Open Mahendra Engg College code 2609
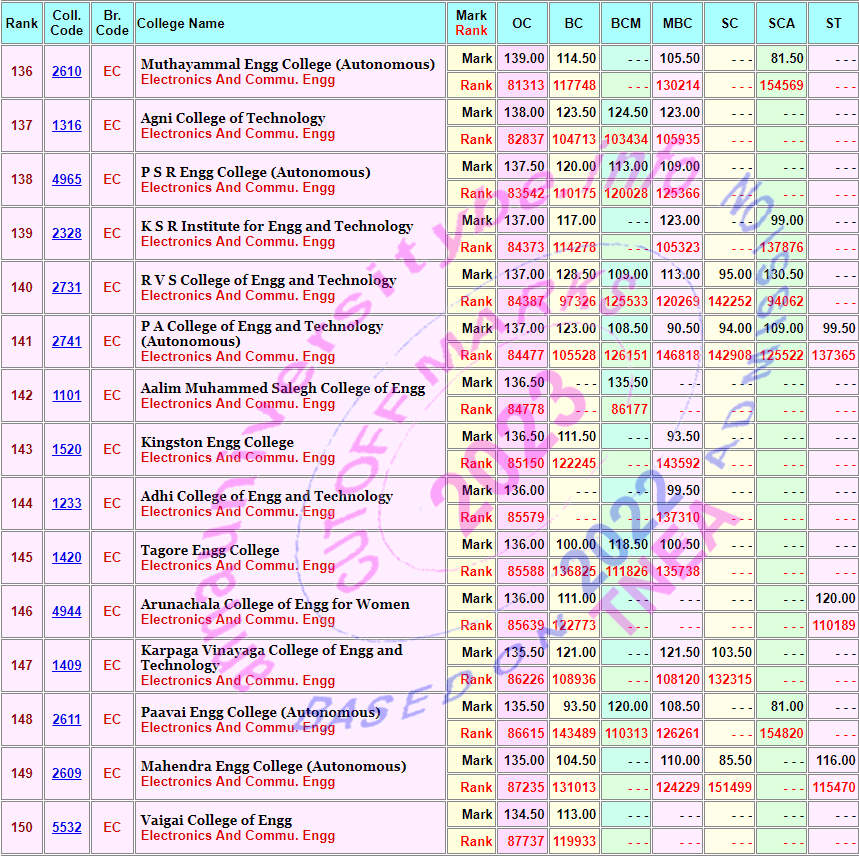The image size is (859, 856). pyautogui.click(x=67, y=774)
